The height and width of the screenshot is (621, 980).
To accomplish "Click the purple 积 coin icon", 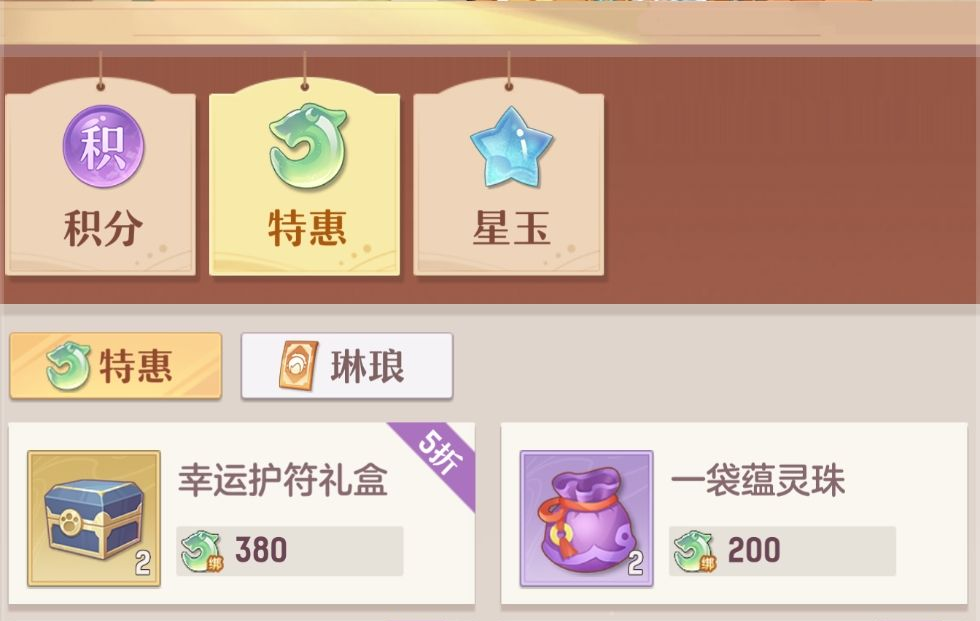I will [x=104, y=146].
